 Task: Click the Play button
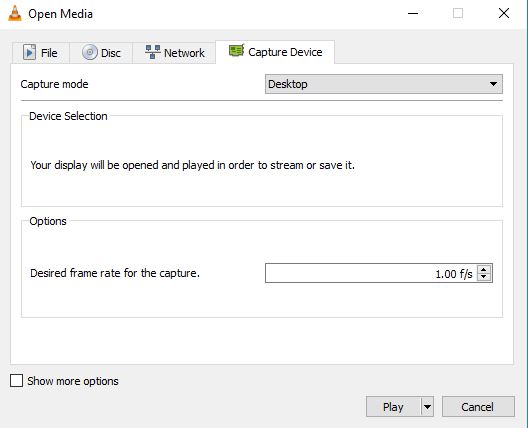coord(393,407)
